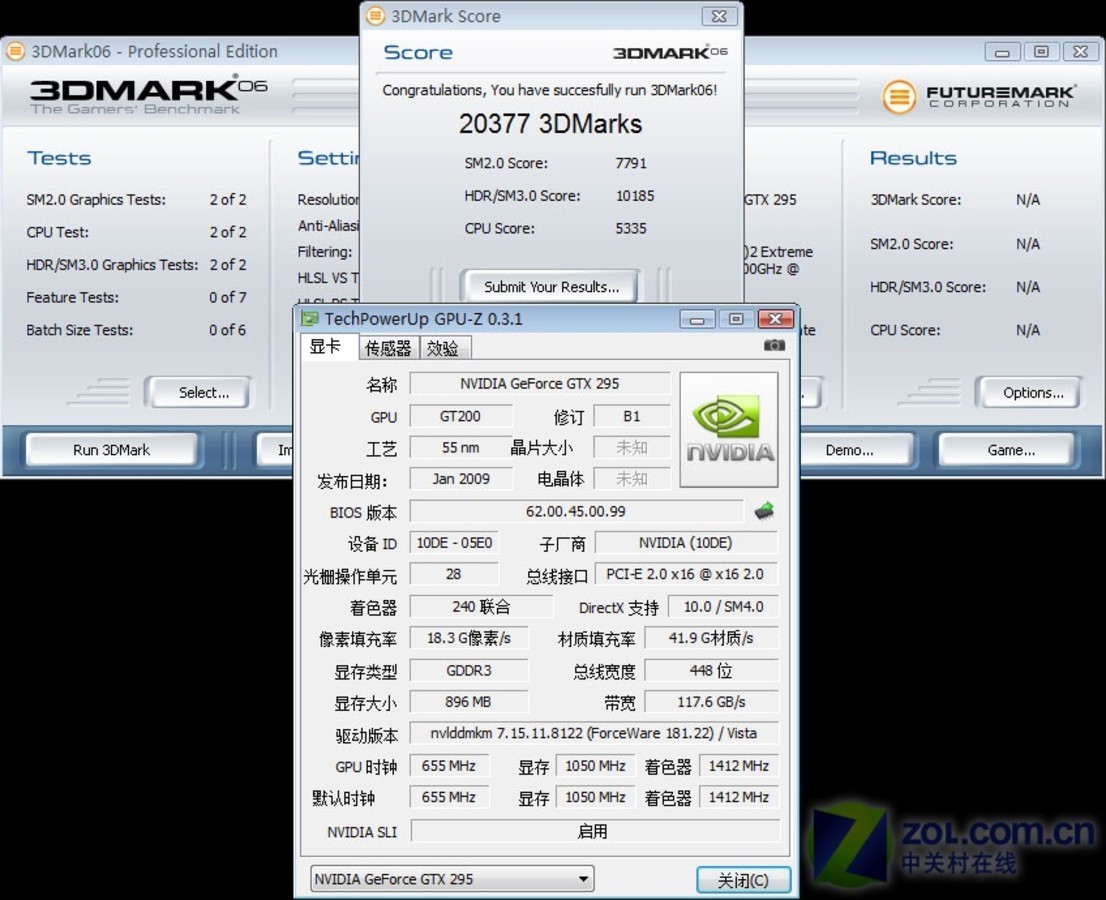This screenshot has width=1106, height=900.
Task: Click the NVIDIA SLI status field
Action: (595, 832)
